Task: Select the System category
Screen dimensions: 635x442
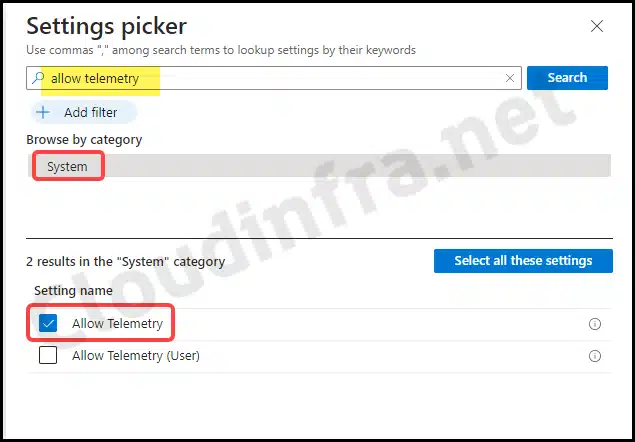Action: (67, 166)
